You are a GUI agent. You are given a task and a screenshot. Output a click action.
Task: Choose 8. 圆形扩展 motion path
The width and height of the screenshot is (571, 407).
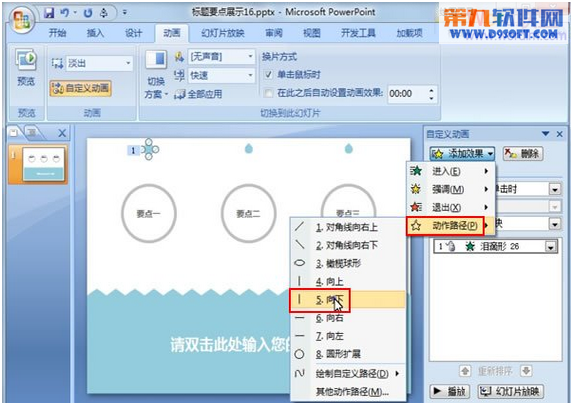[348, 353]
